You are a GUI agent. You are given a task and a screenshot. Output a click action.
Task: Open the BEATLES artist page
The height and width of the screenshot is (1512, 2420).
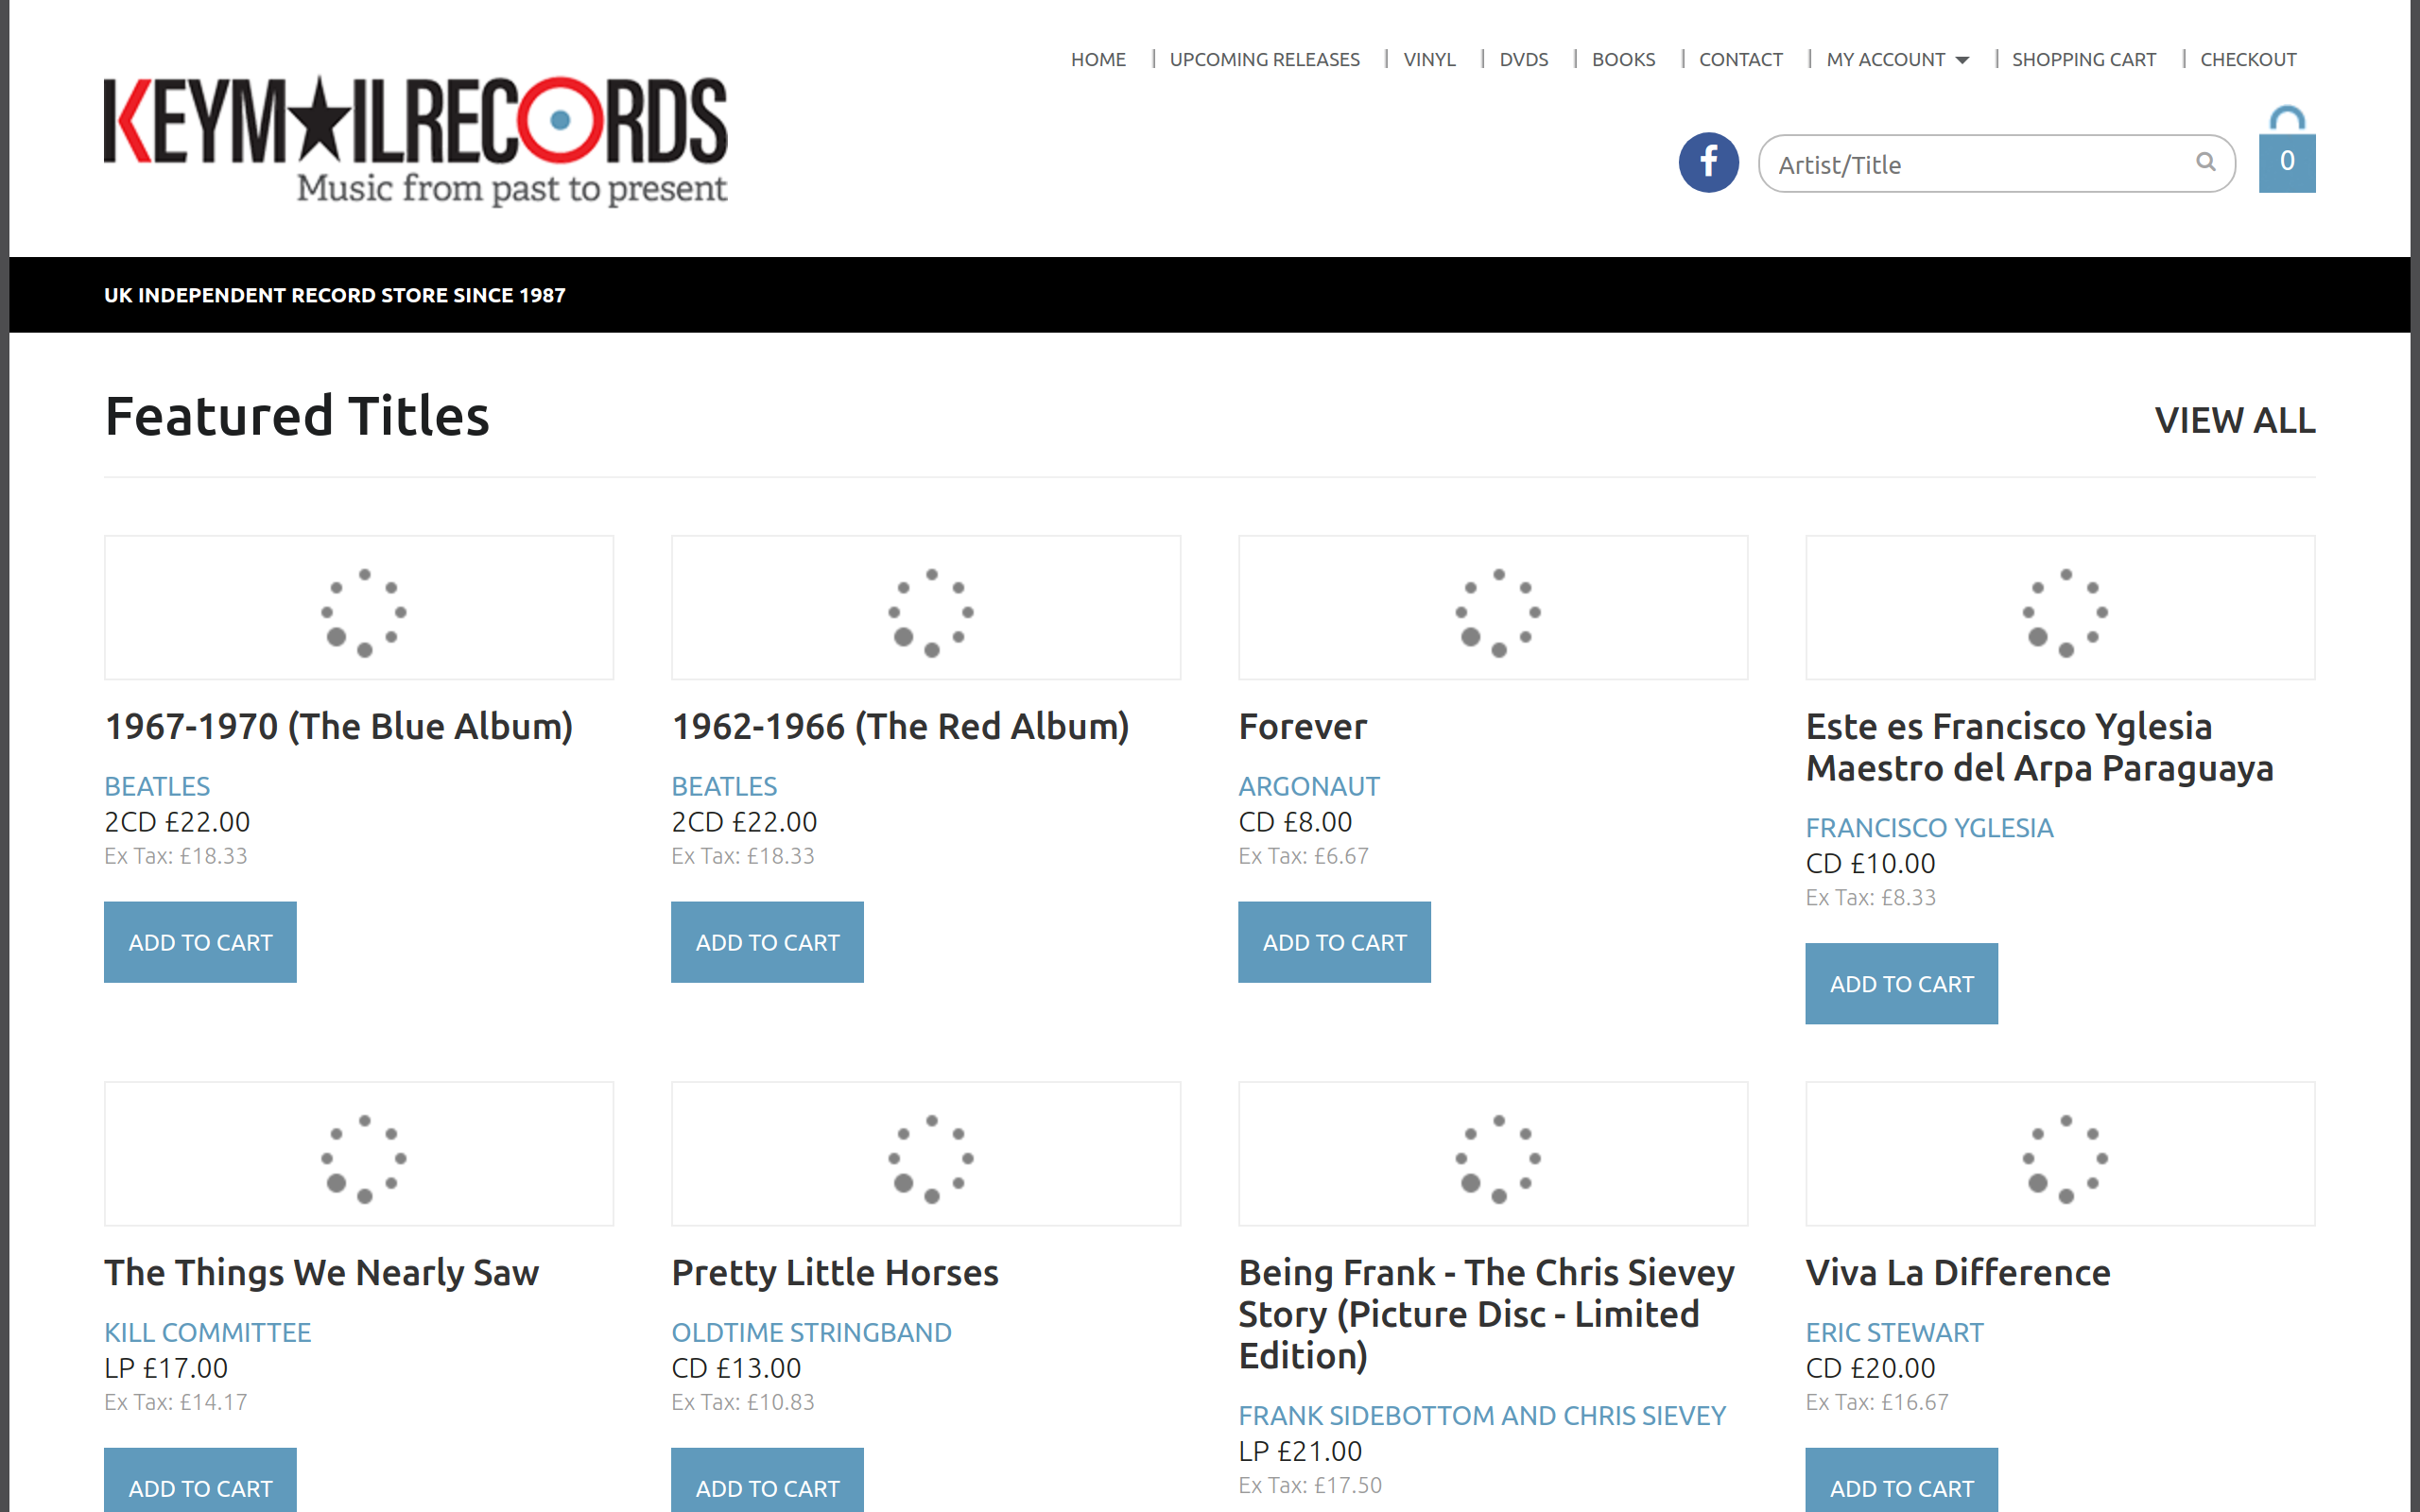coord(157,786)
